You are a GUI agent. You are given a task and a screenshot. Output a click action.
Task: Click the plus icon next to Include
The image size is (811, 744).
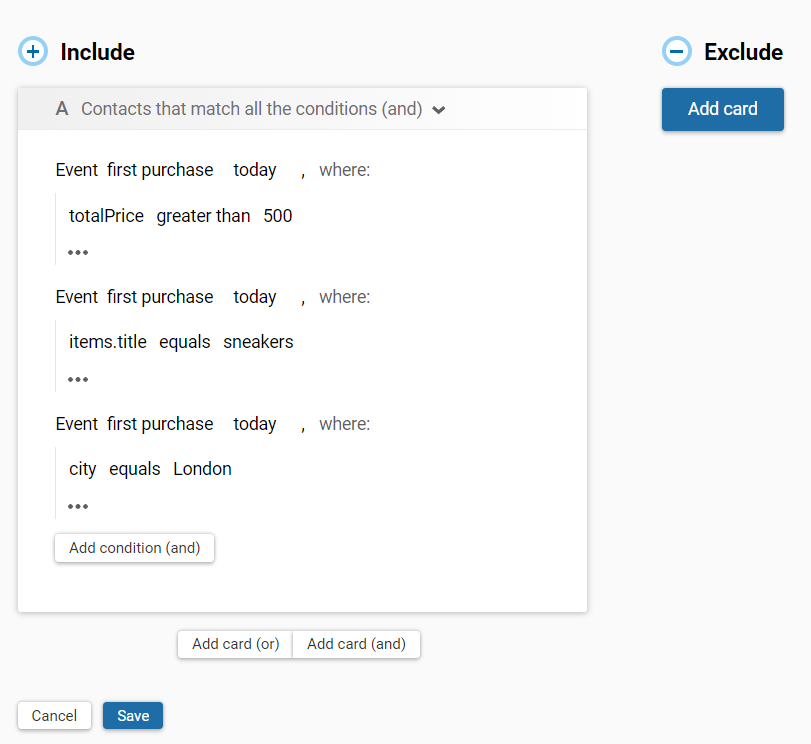point(33,51)
